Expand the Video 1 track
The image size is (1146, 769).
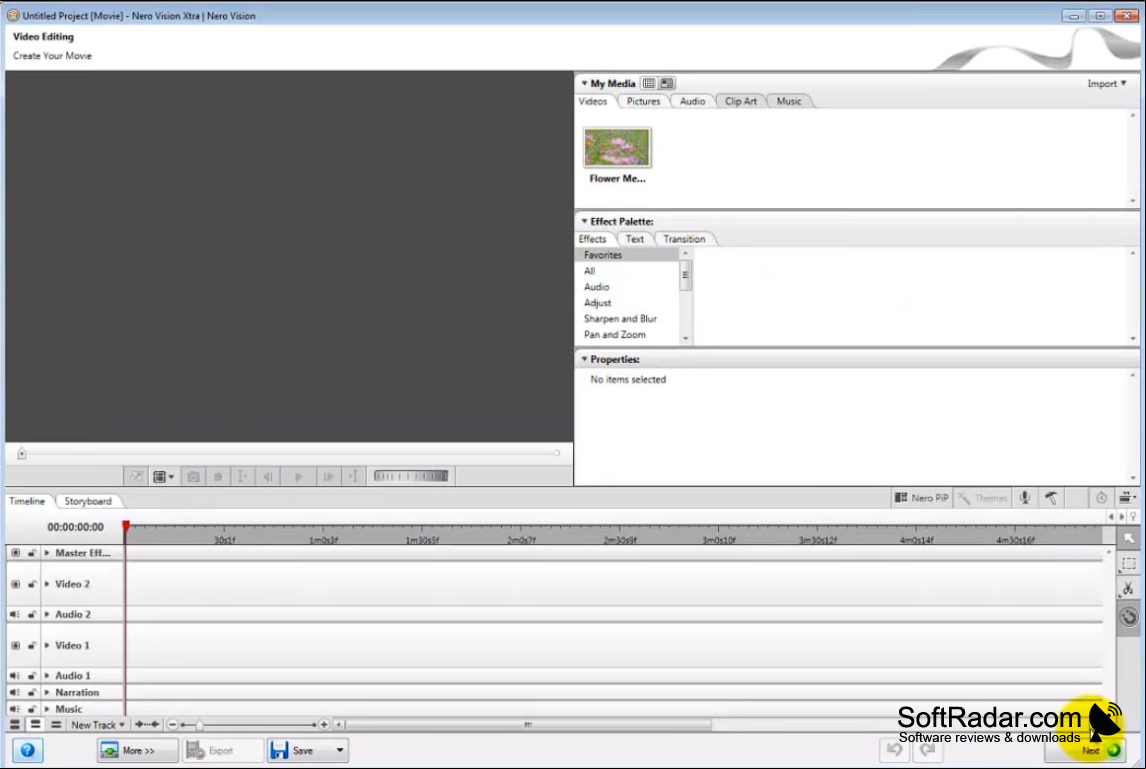[47, 645]
